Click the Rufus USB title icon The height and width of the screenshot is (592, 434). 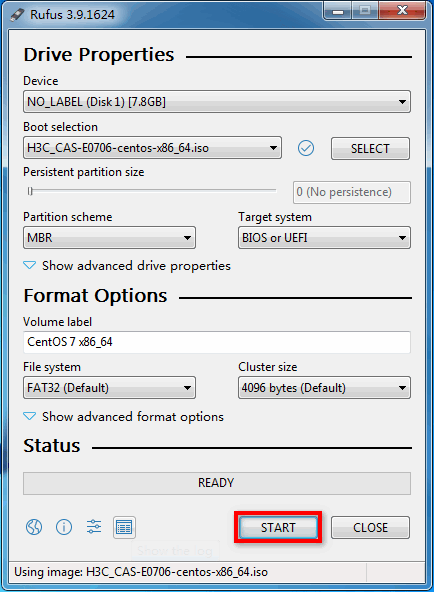pos(17,15)
